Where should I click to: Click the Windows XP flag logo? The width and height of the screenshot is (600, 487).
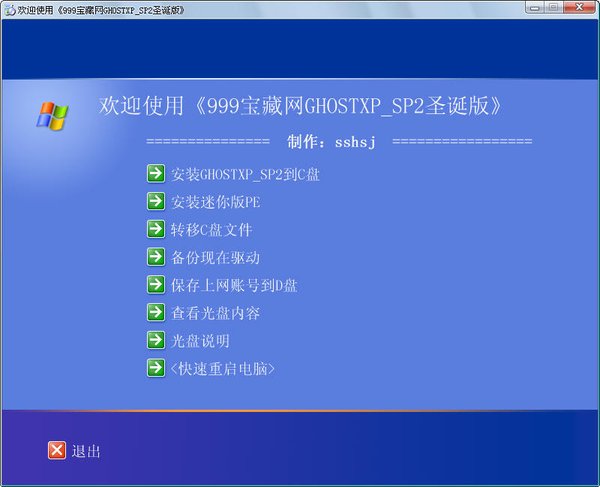tap(52, 116)
